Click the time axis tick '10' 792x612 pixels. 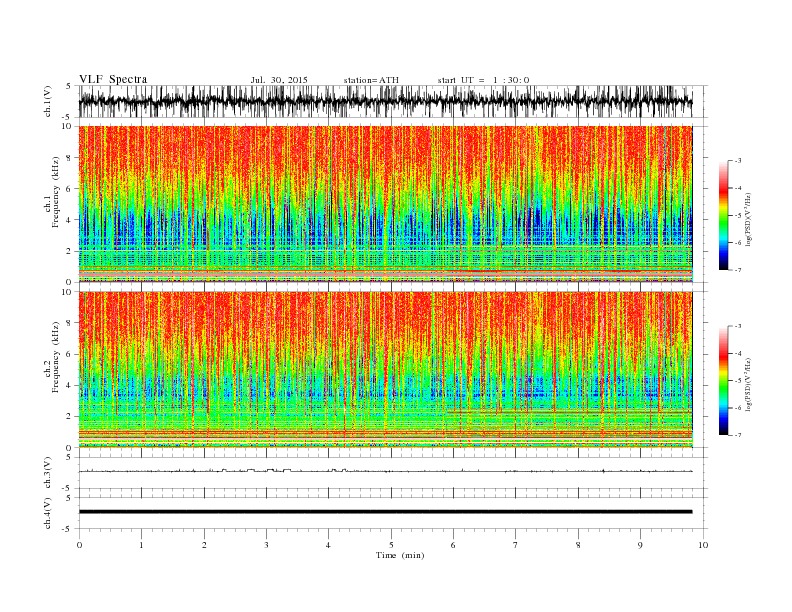coord(703,545)
